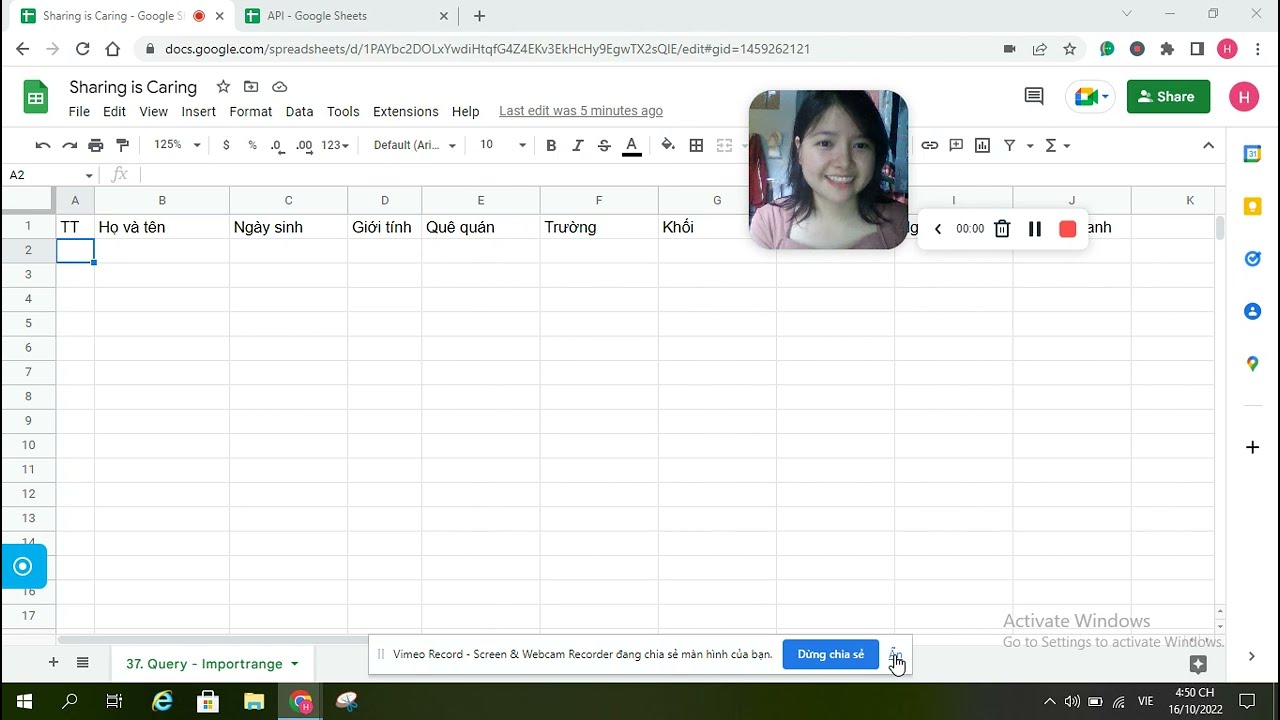Open the 37. Query - Importrange tab menu
The height and width of the screenshot is (720, 1280).
294,664
